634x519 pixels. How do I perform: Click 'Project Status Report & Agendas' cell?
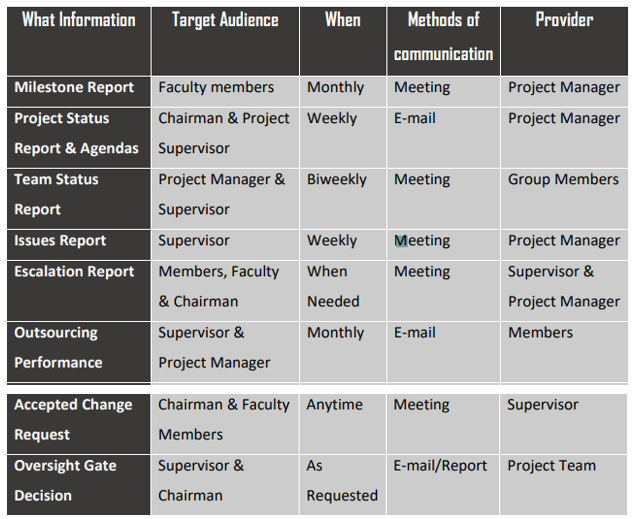[x=79, y=138]
